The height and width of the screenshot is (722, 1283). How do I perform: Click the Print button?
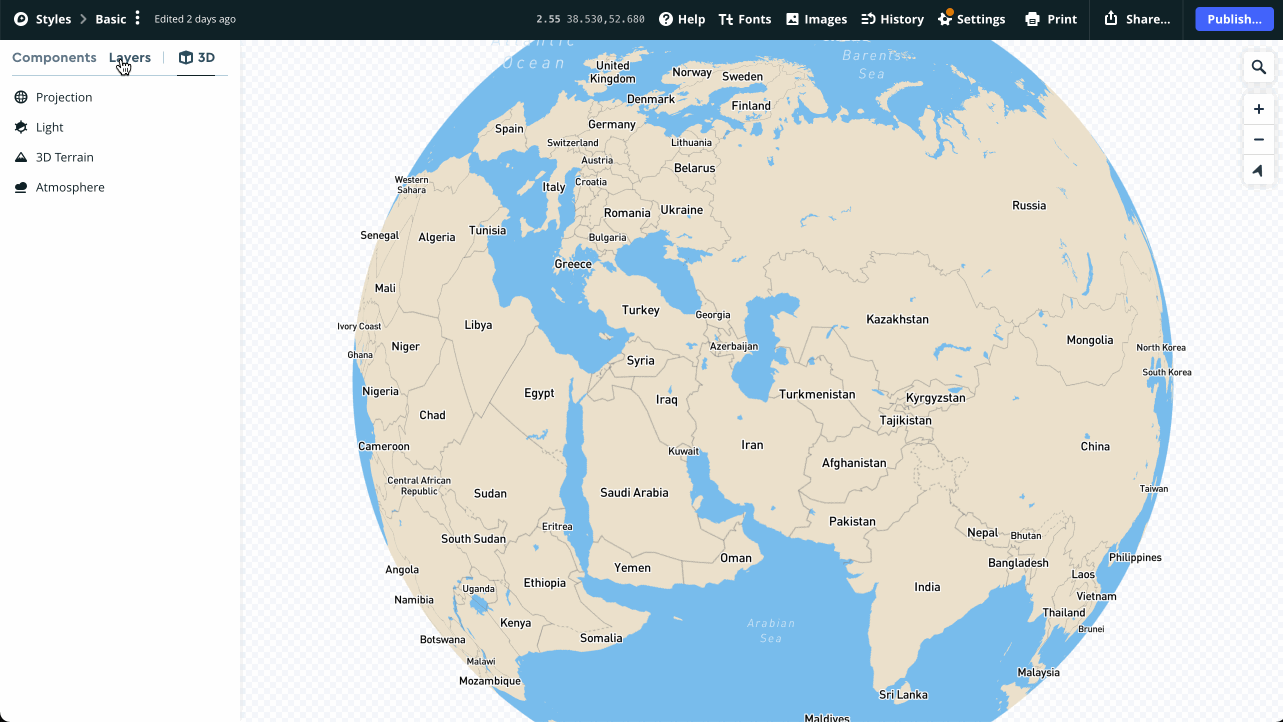coord(1051,19)
